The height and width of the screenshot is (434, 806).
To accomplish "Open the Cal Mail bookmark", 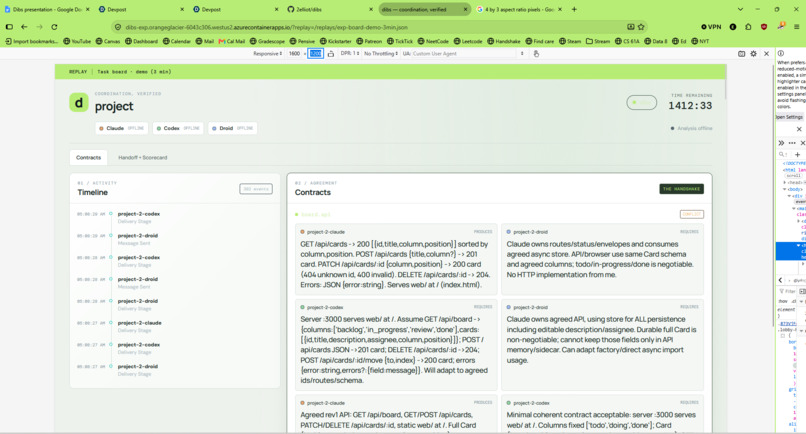I will pyautogui.click(x=232, y=41).
